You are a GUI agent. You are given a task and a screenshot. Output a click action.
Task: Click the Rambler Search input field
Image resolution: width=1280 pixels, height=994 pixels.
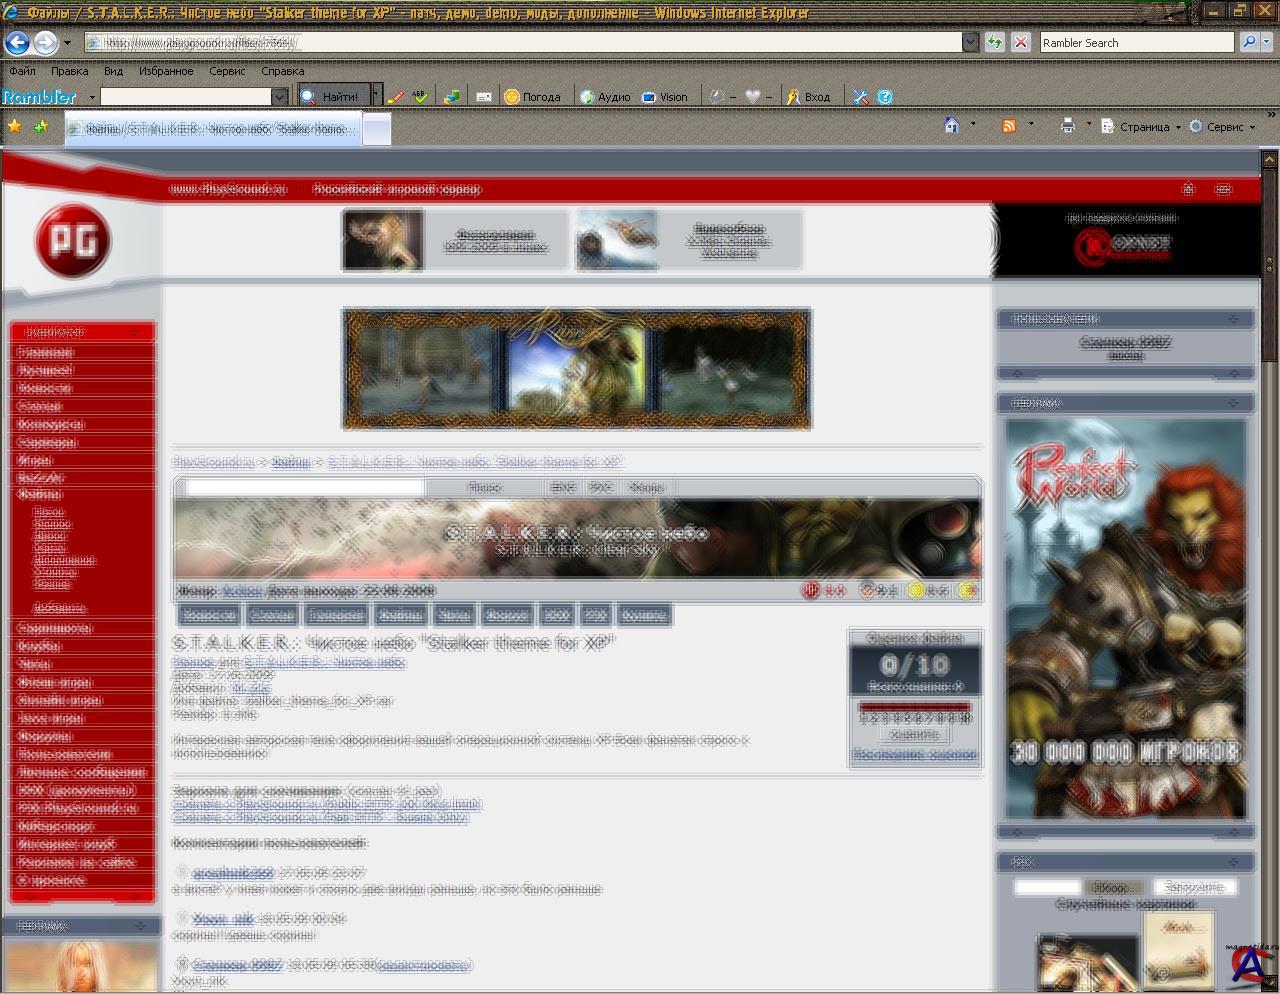click(x=1136, y=43)
